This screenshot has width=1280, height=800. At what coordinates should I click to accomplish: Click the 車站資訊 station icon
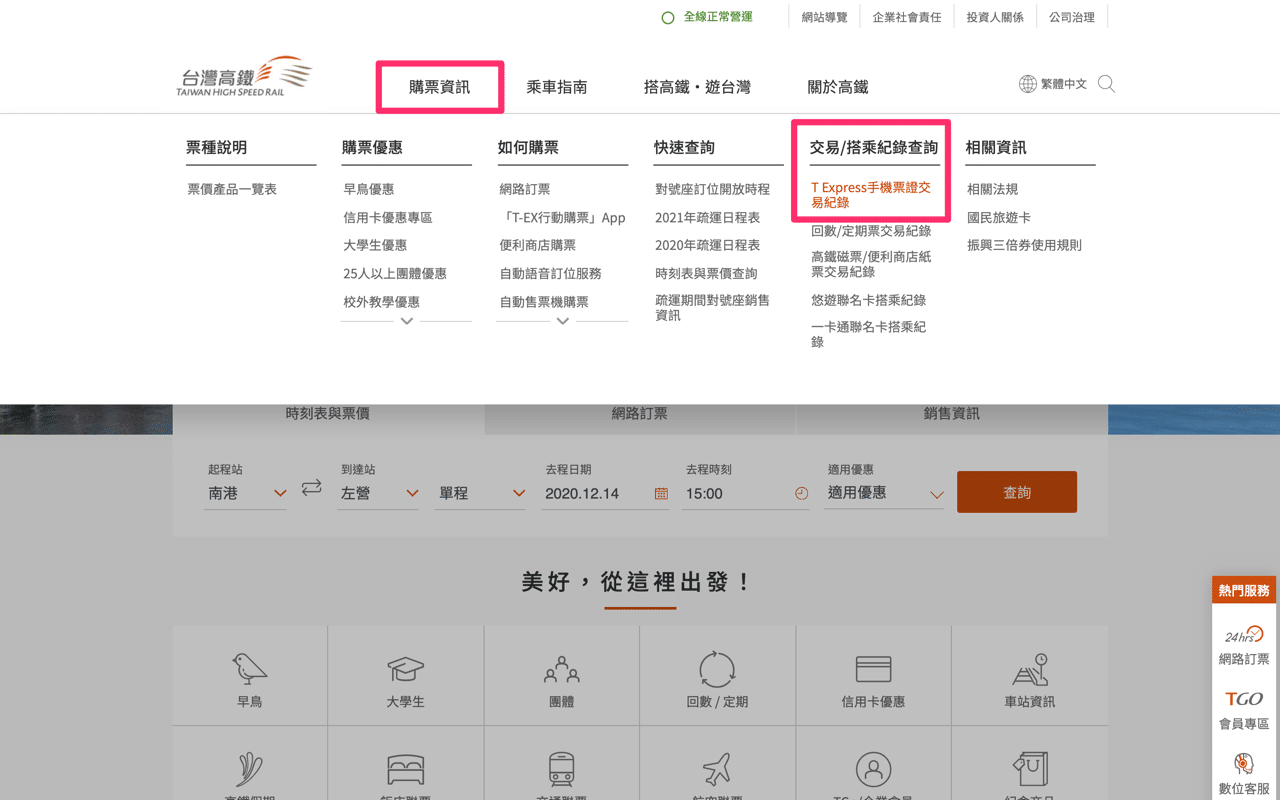tap(1029, 669)
